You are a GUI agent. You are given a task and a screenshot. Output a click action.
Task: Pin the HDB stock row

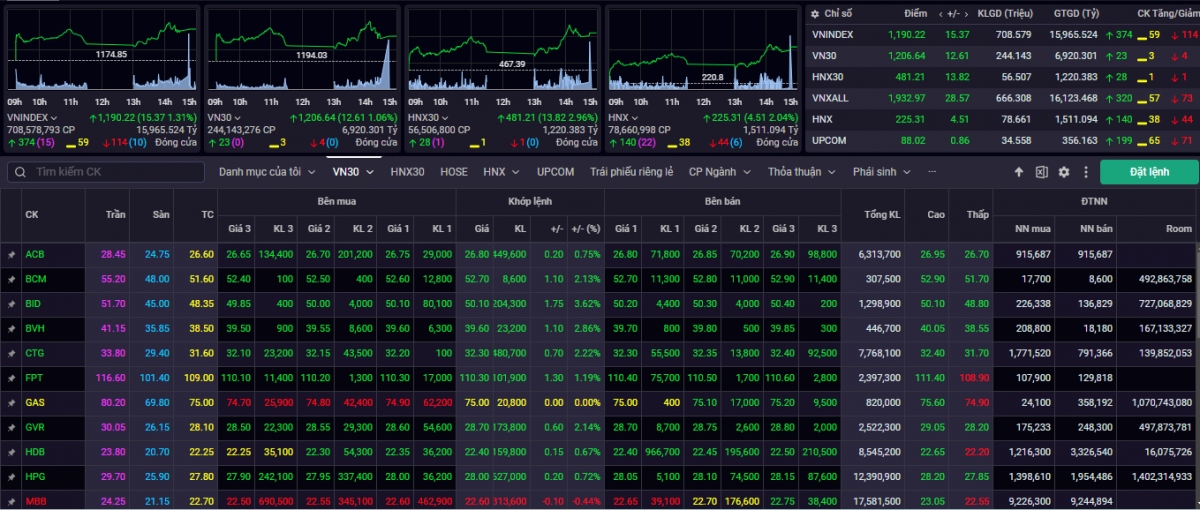click(12, 452)
